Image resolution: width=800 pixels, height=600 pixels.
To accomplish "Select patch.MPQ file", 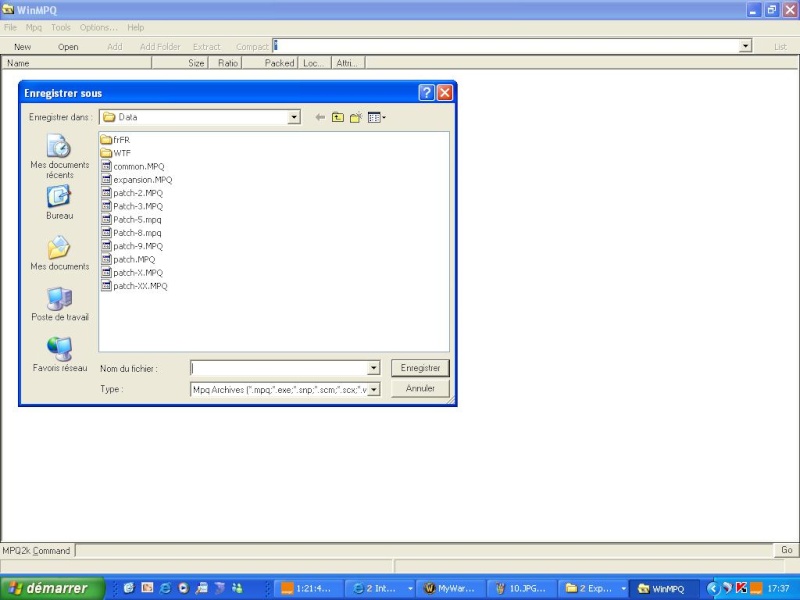I will (128, 259).
